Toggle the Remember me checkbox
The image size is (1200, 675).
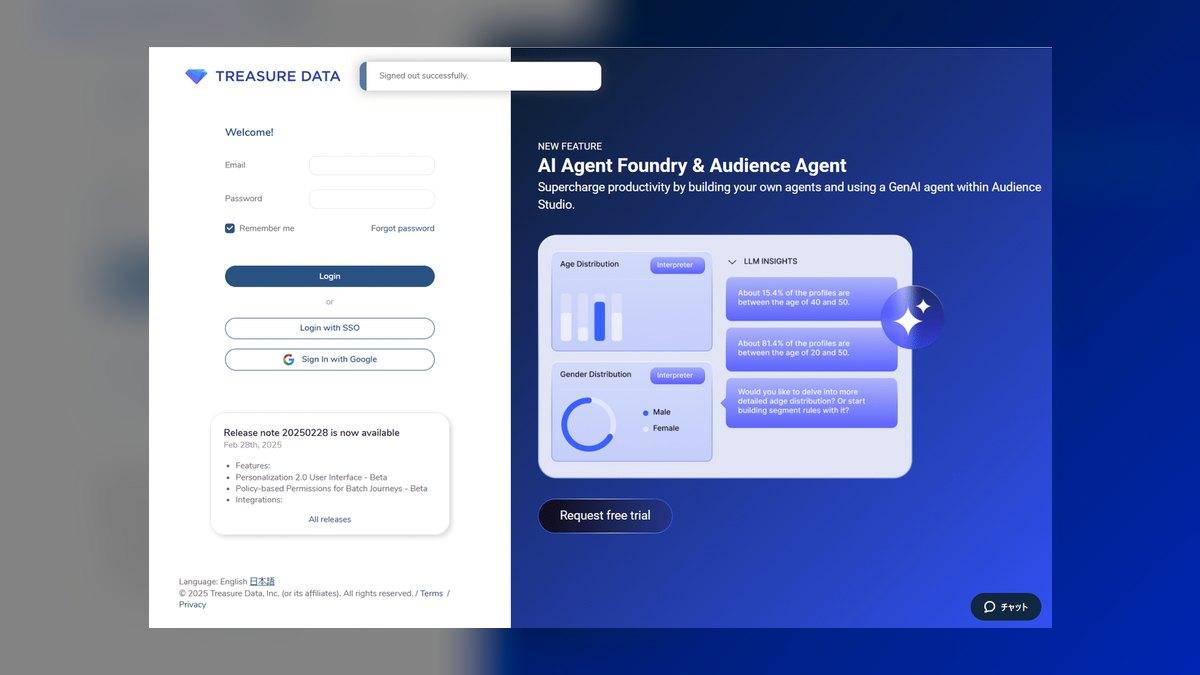pos(230,229)
